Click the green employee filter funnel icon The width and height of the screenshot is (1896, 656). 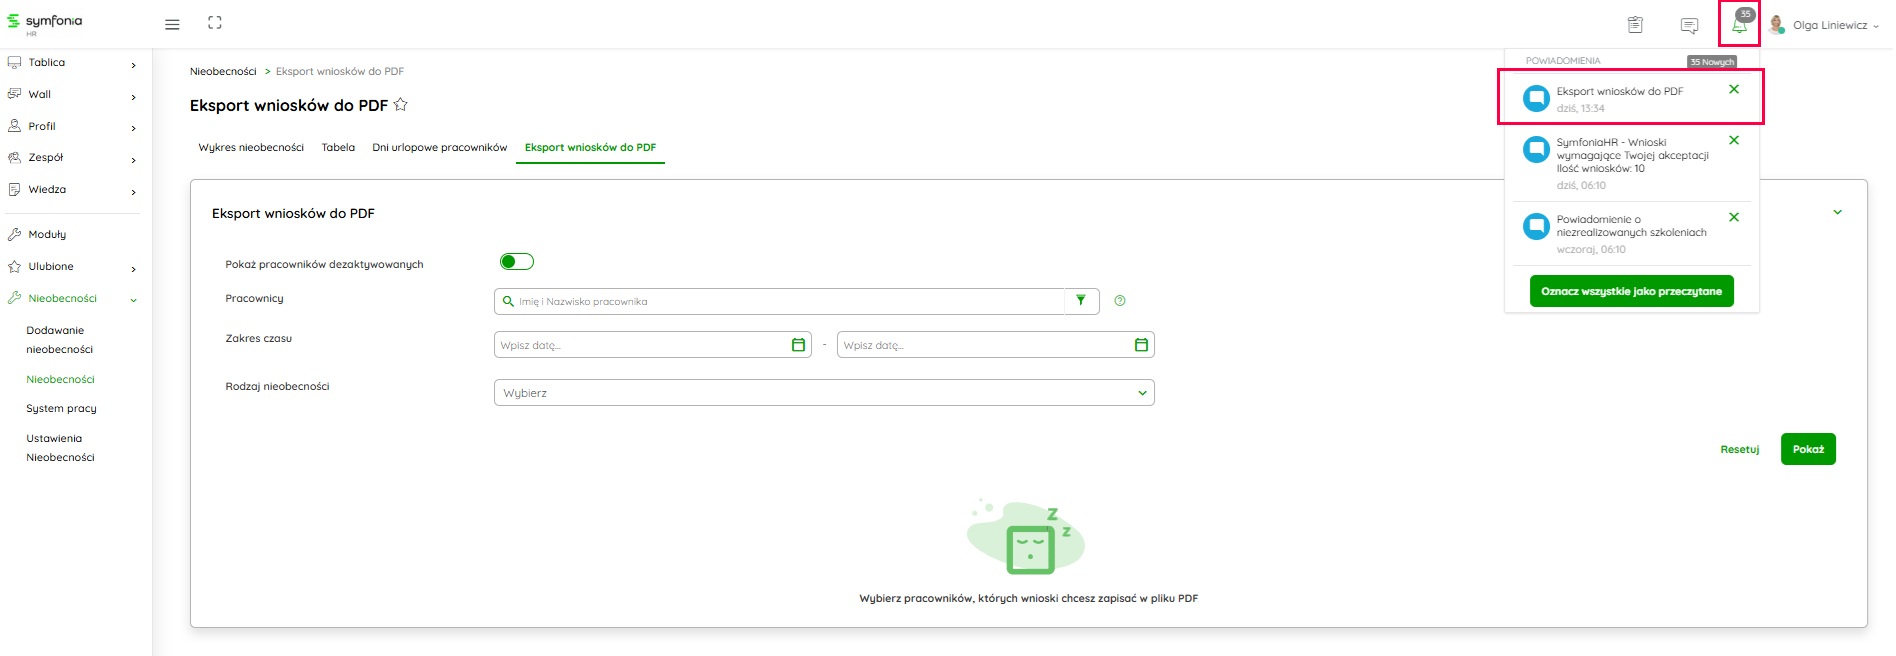tap(1081, 301)
